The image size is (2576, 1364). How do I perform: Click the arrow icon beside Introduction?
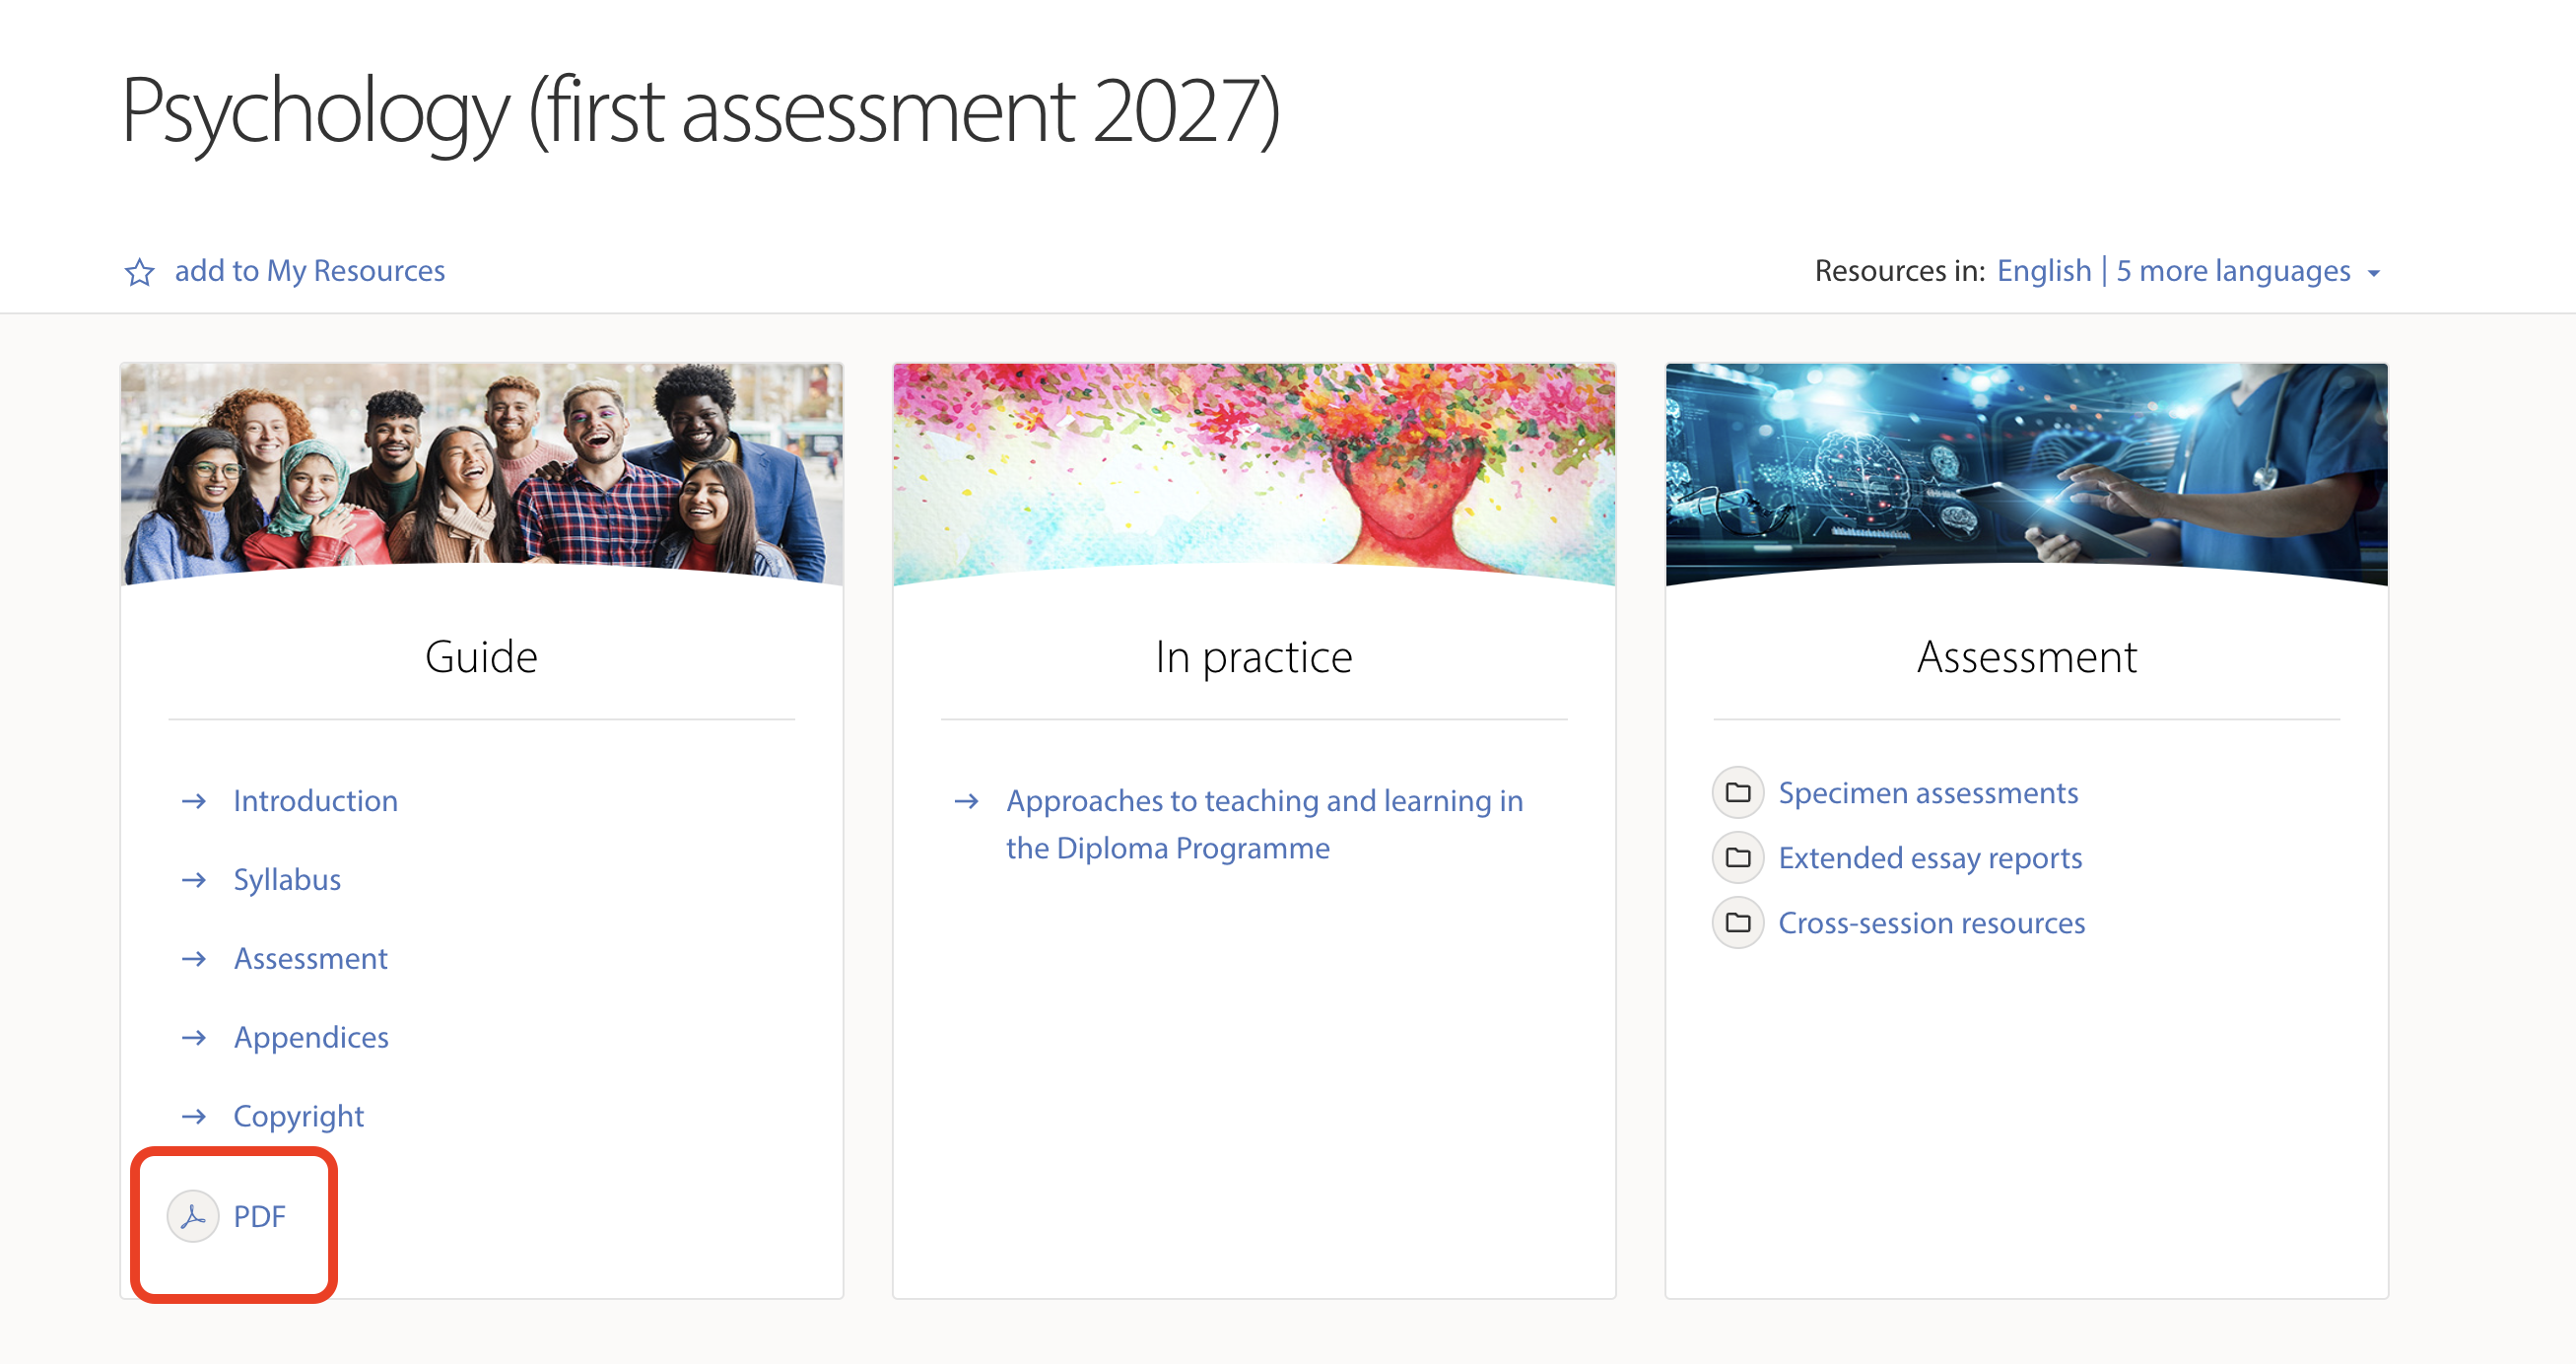(x=194, y=801)
